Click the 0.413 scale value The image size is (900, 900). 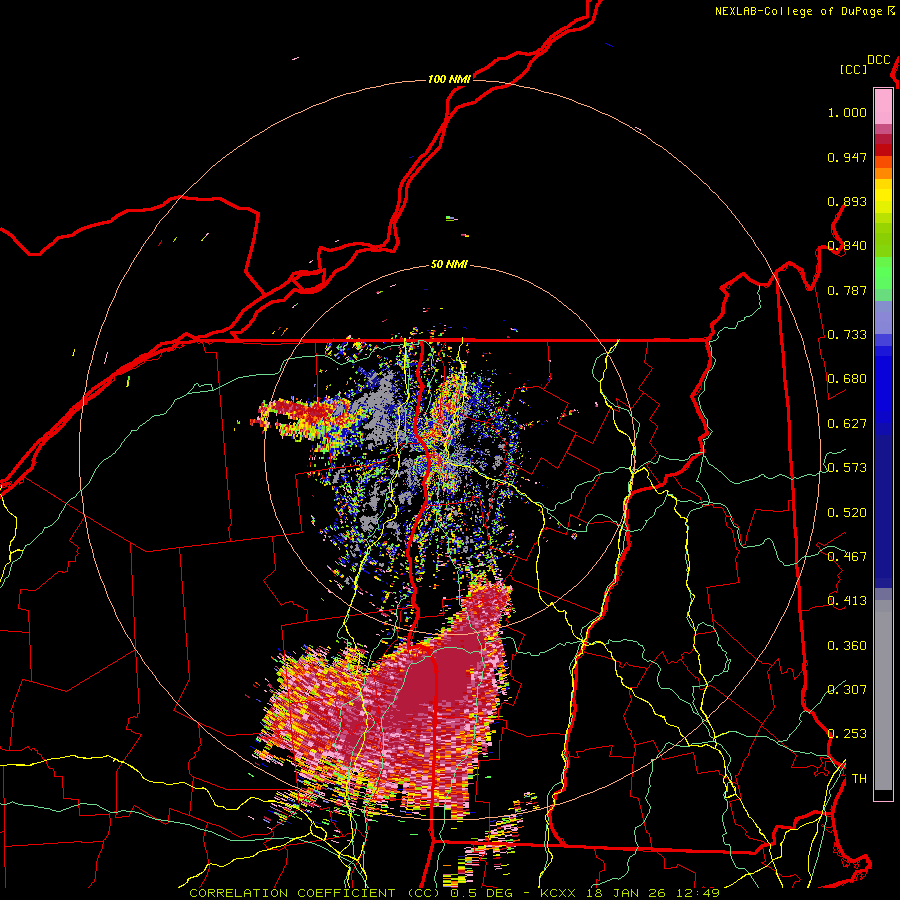(847, 601)
